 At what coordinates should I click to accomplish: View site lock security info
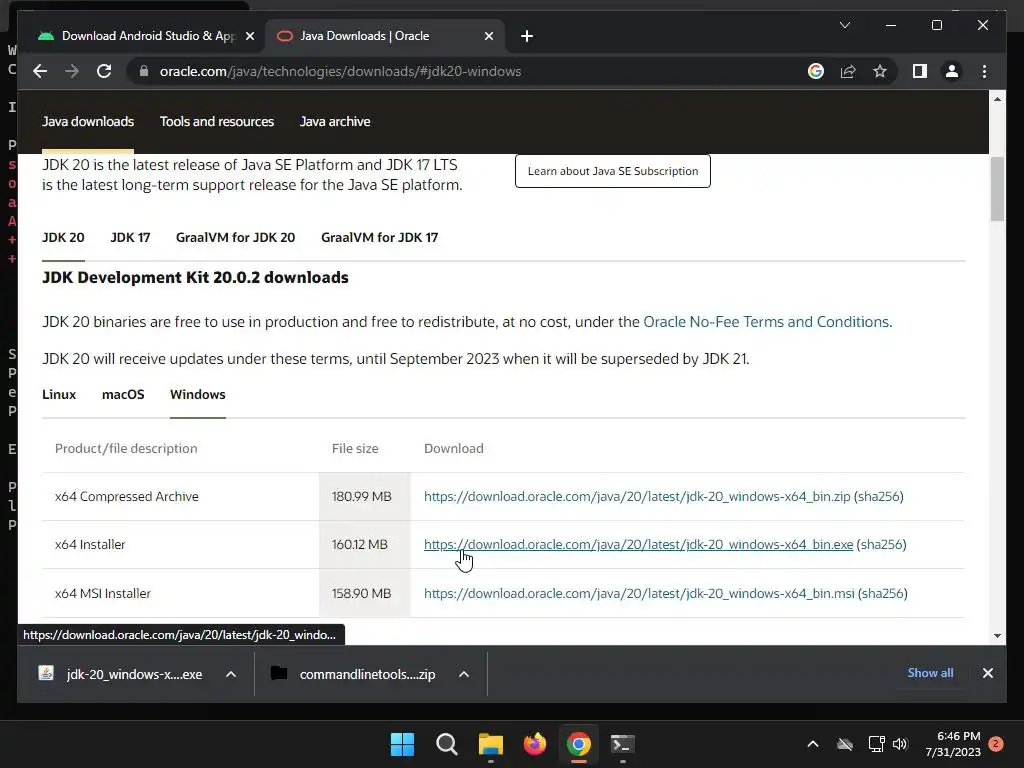[144, 71]
